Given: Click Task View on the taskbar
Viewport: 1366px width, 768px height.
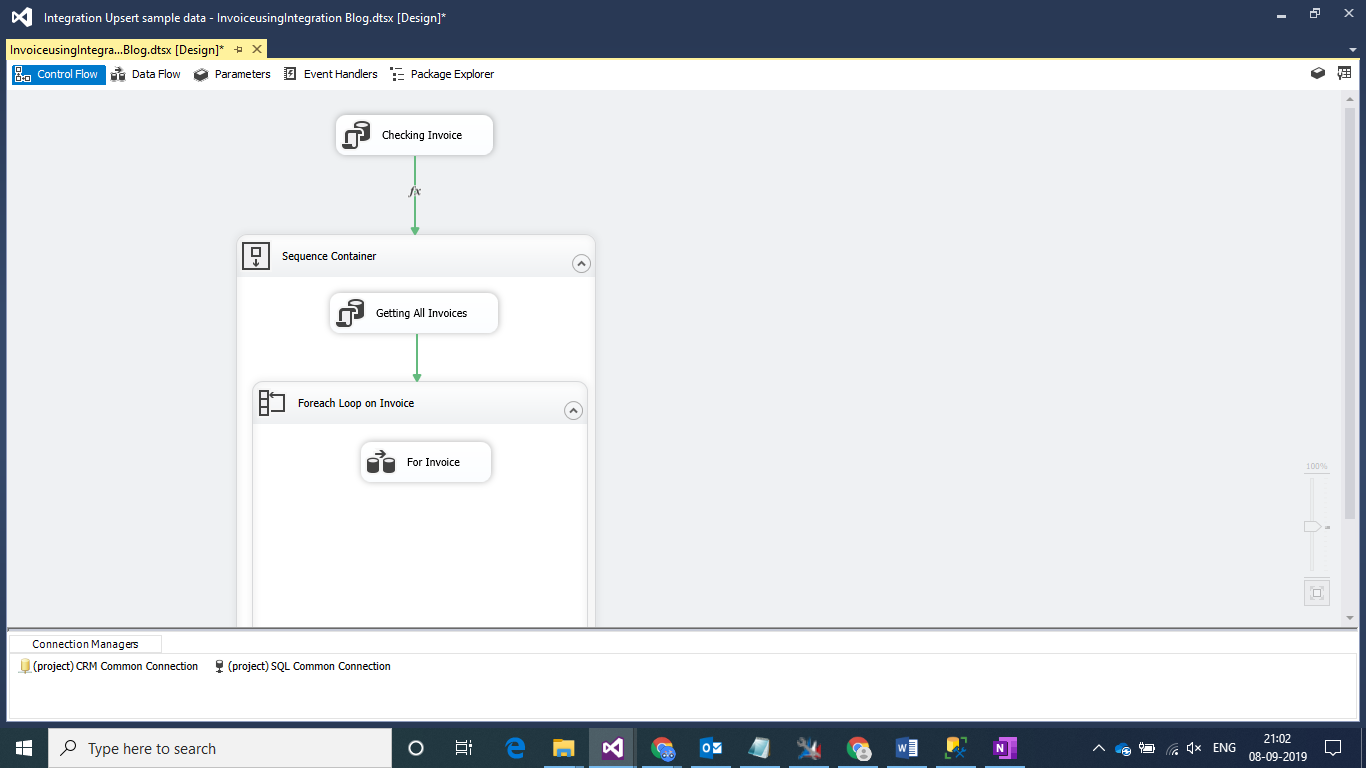Looking at the screenshot, I should click(464, 748).
